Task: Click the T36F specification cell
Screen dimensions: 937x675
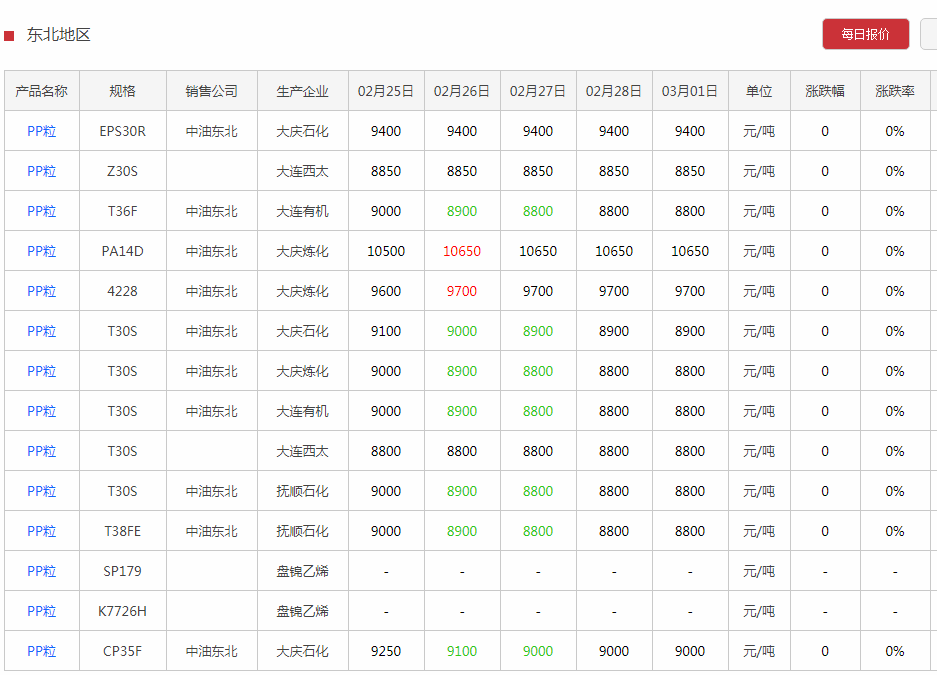Action: point(123,211)
